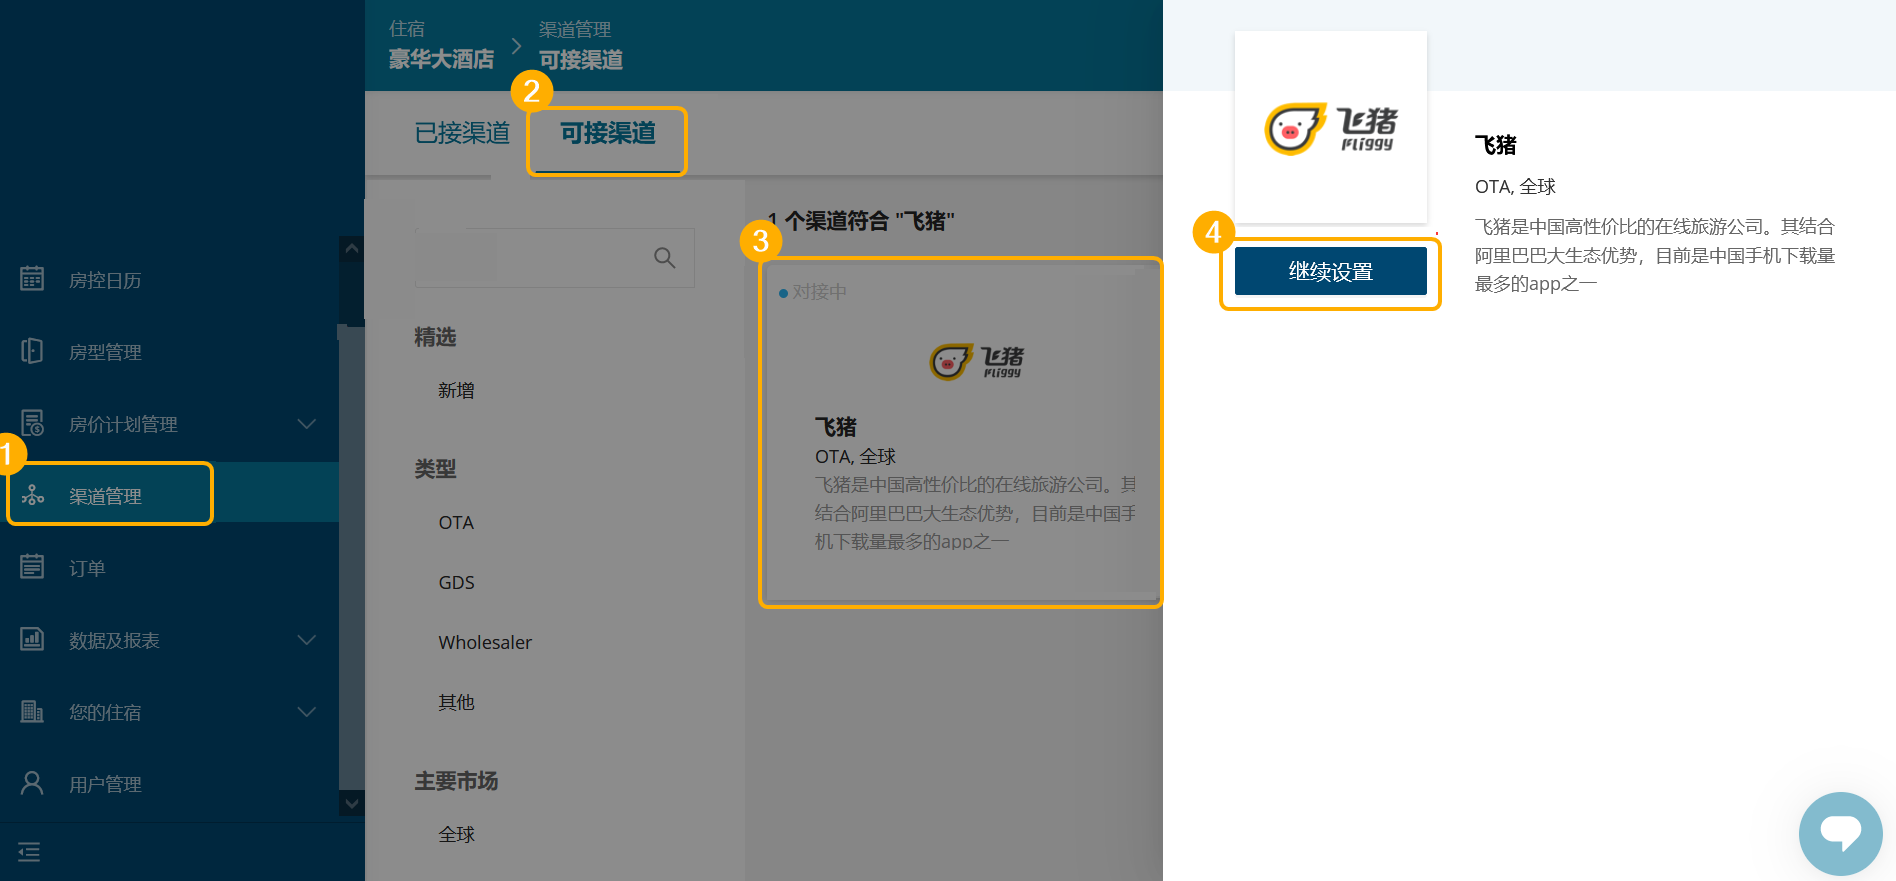Click the breadcrumb chevron separator
Screen dimensions: 1896x881
(516, 46)
